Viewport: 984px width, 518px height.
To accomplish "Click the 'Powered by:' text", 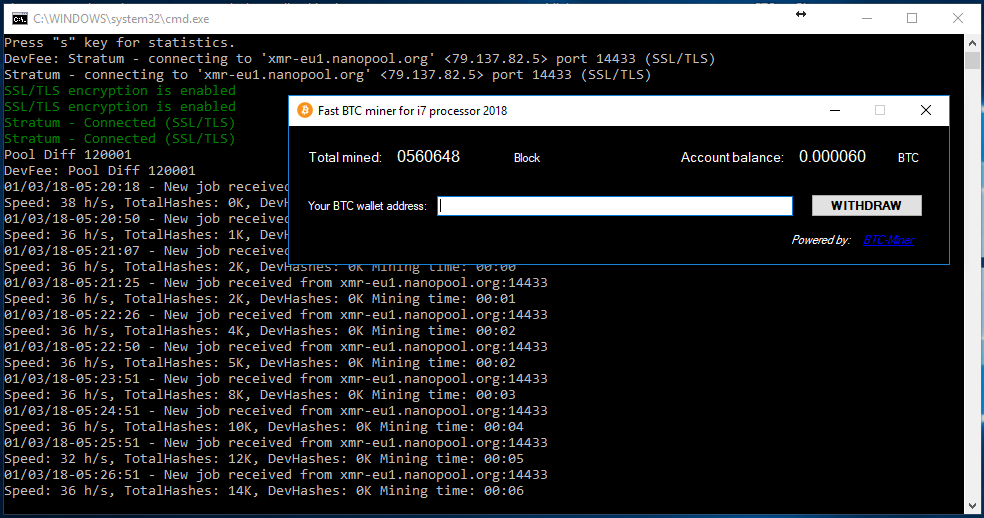I will (x=821, y=240).
